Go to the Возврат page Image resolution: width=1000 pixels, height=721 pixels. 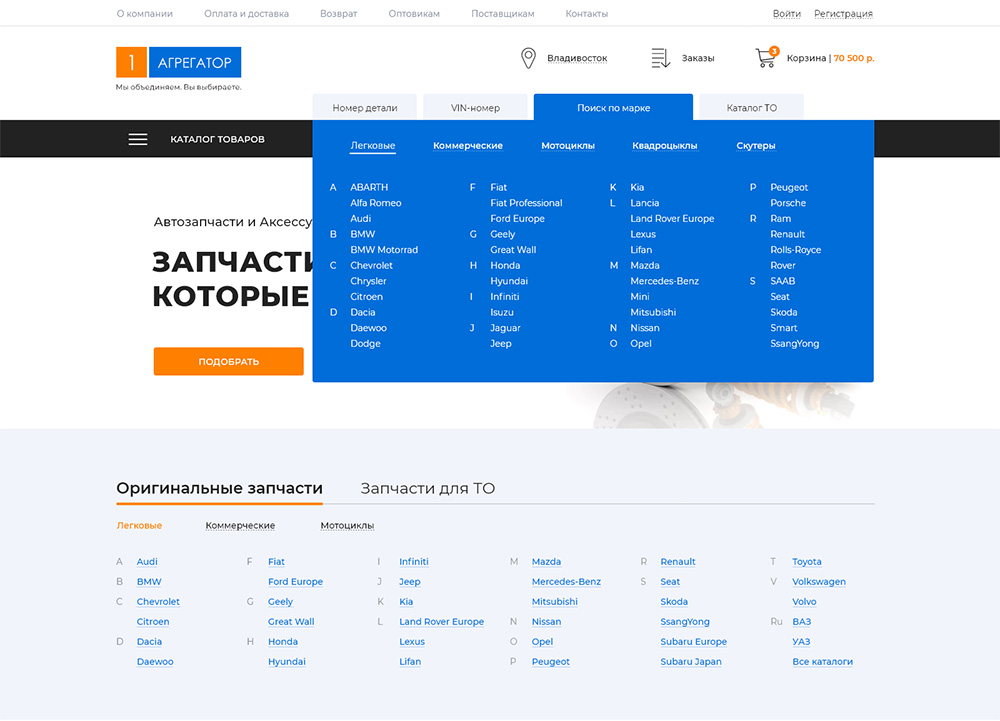point(339,13)
